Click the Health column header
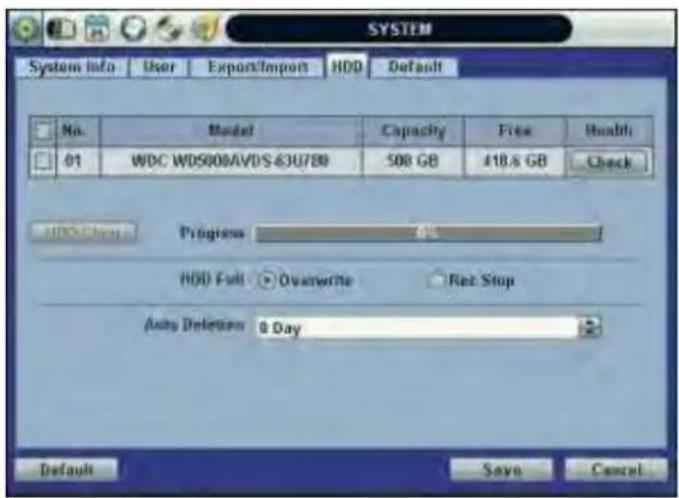This screenshot has height=498, width=679. point(609,131)
